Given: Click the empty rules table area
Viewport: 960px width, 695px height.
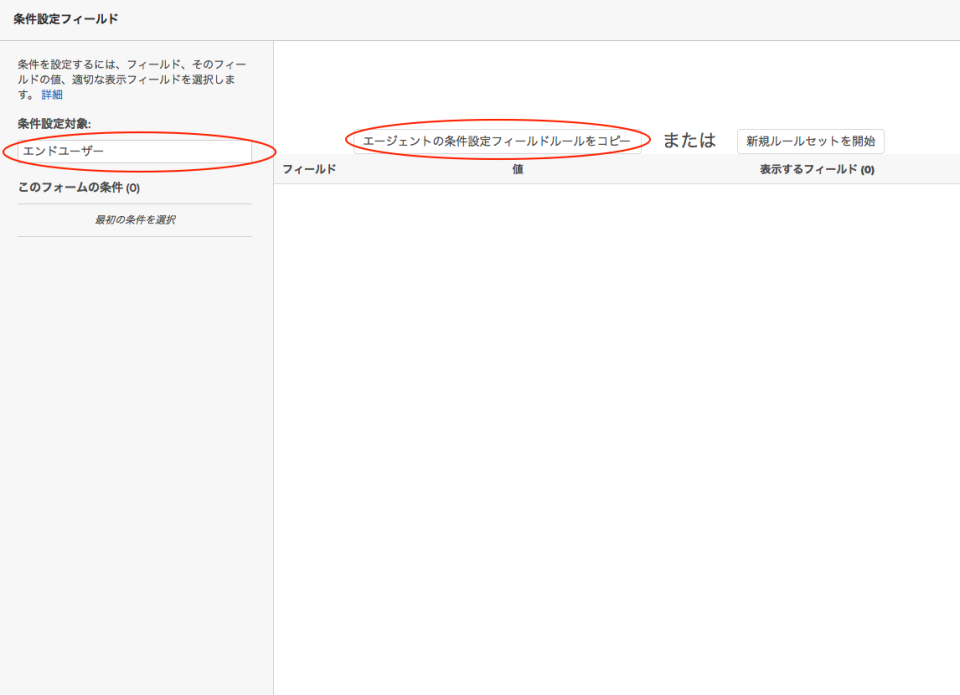Looking at the screenshot, I should point(615,400).
